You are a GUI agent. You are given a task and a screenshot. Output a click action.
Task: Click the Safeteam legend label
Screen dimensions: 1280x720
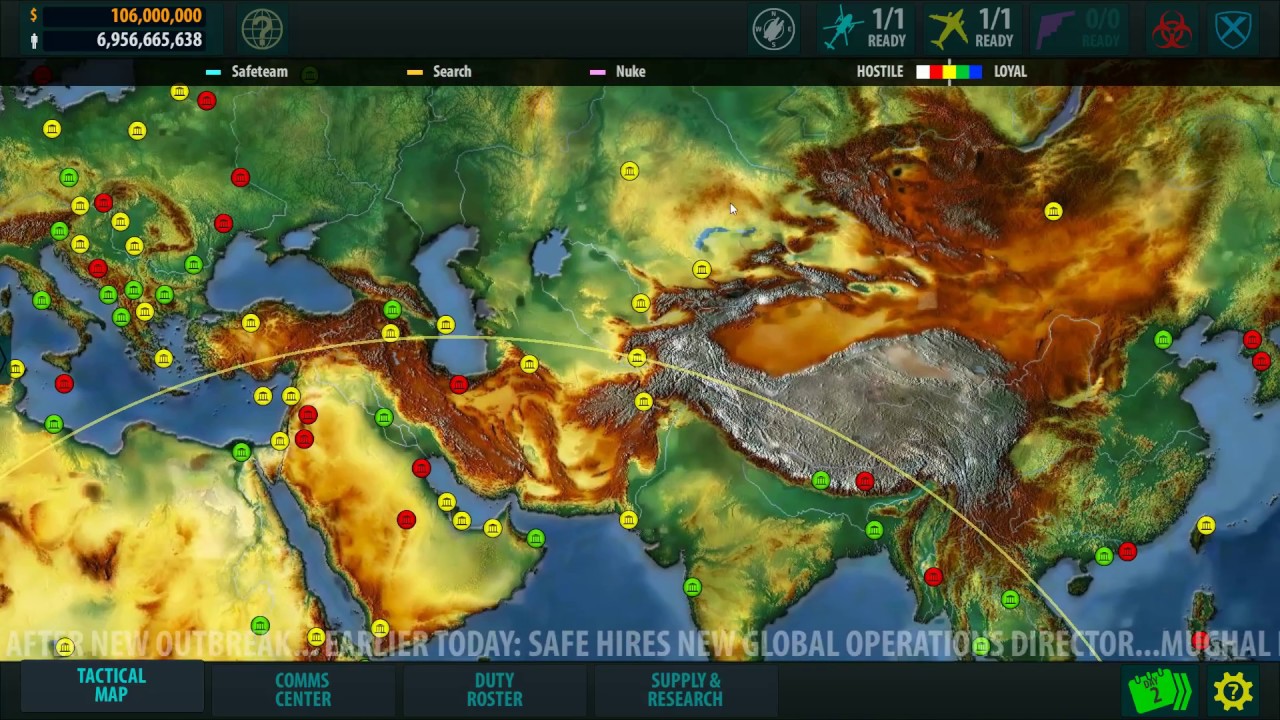point(260,72)
